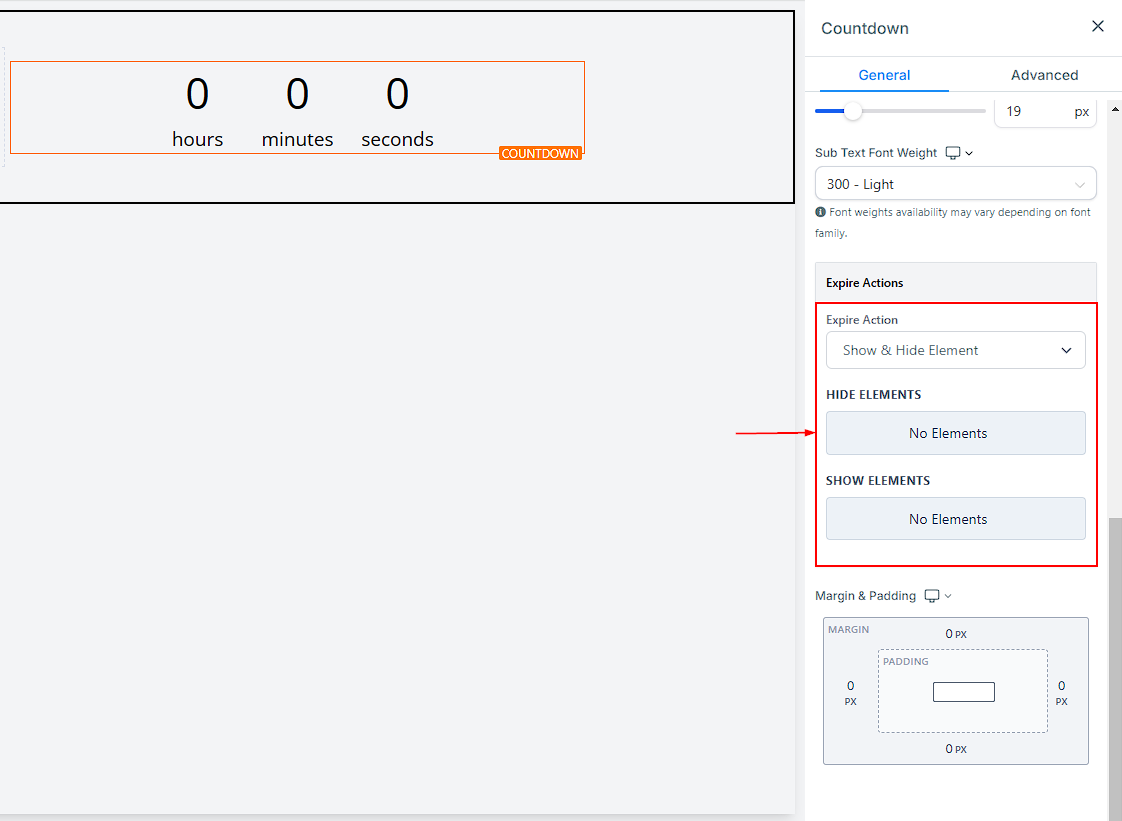Select the orange COUNTDOWN element label
Screen dimensions: 1122x821
540,153
